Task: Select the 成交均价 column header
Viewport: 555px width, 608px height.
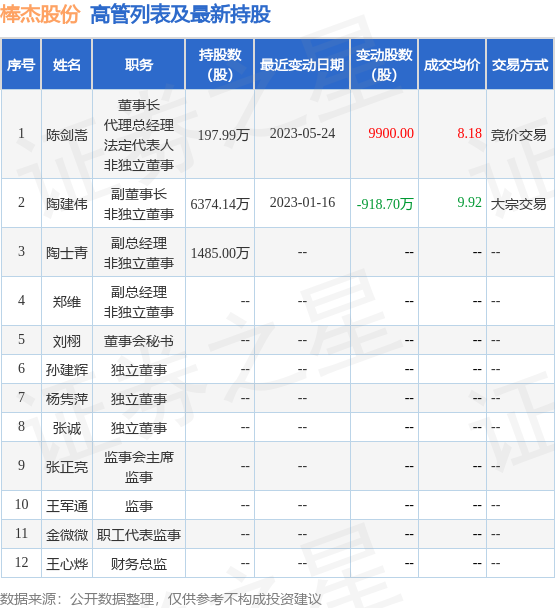Action: coord(452,64)
